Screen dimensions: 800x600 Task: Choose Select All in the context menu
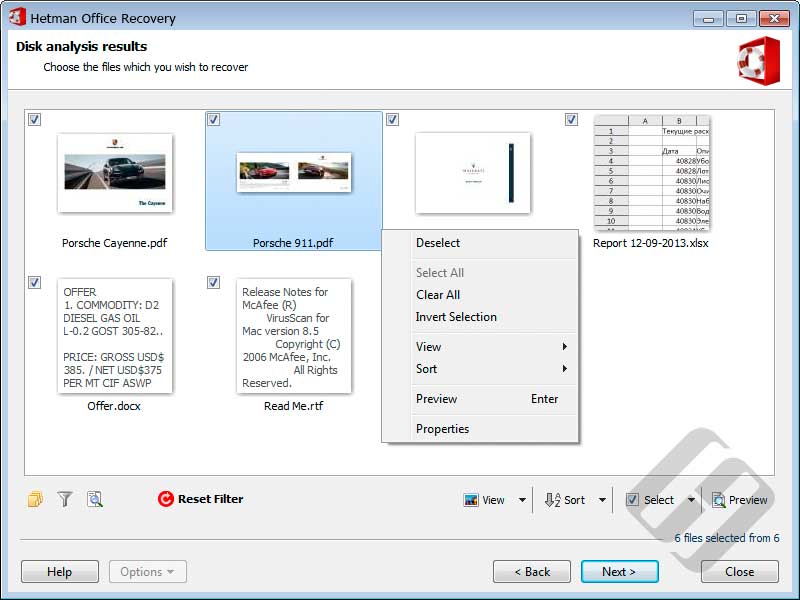(481, 272)
